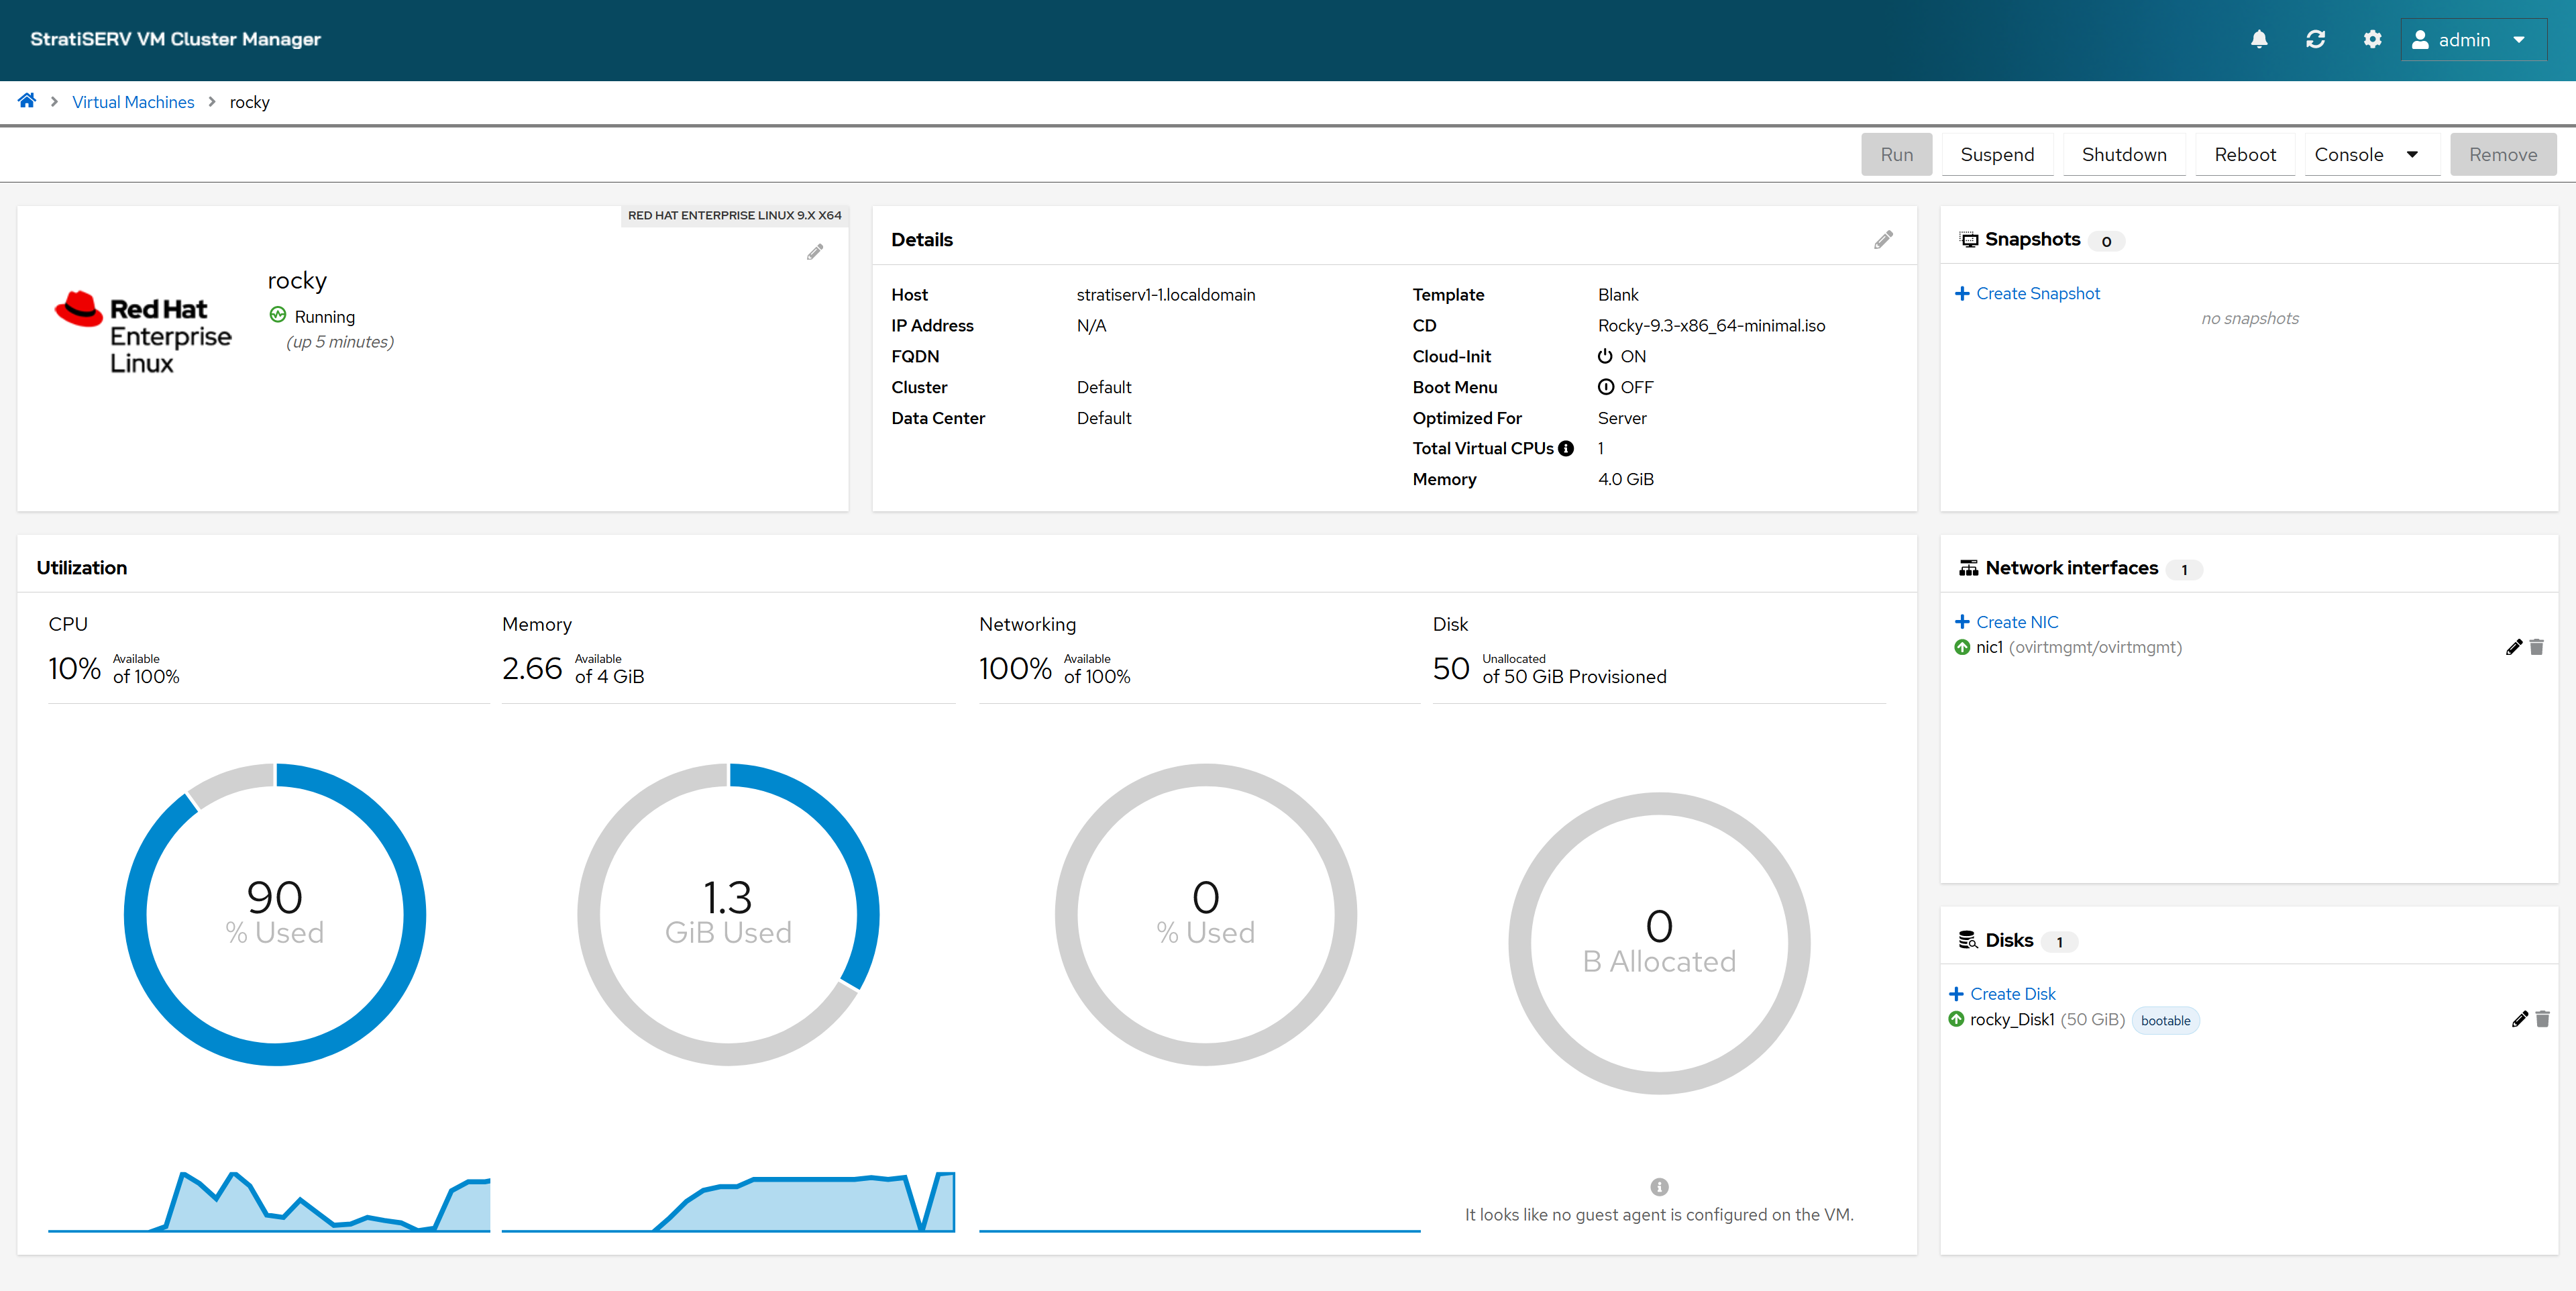The height and width of the screenshot is (1291, 2576).
Task: Click the Edit rocky_Disk1 pencil icon
Action: 2514,1019
